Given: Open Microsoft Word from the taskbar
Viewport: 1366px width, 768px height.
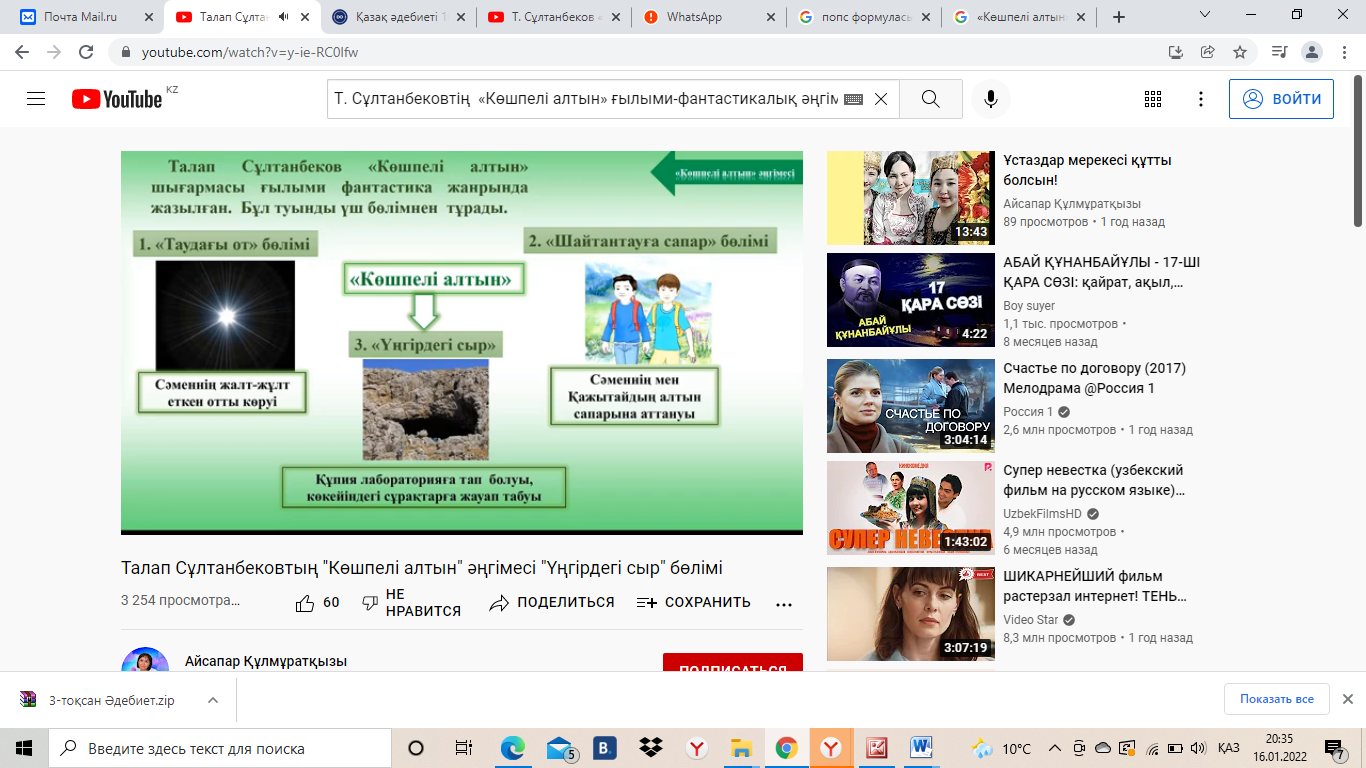Looking at the screenshot, I should point(921,748).
